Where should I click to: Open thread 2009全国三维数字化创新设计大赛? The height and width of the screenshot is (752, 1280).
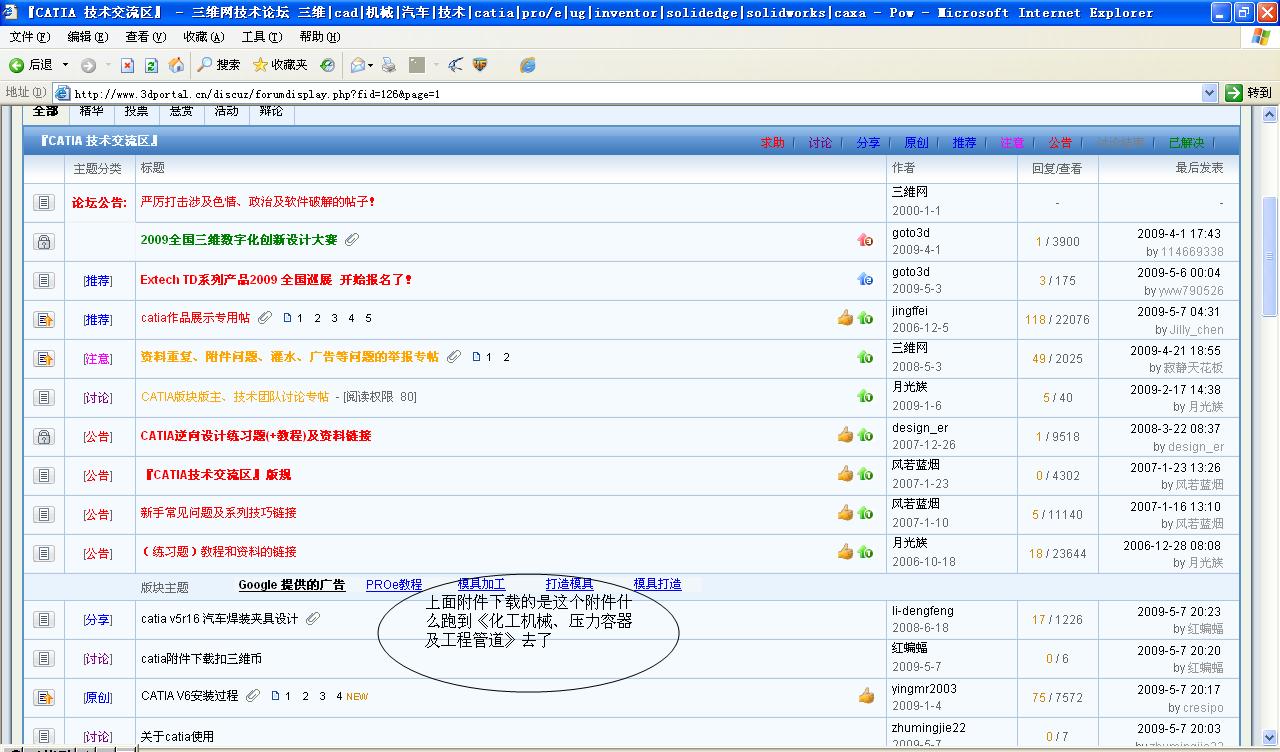point(239,240)
